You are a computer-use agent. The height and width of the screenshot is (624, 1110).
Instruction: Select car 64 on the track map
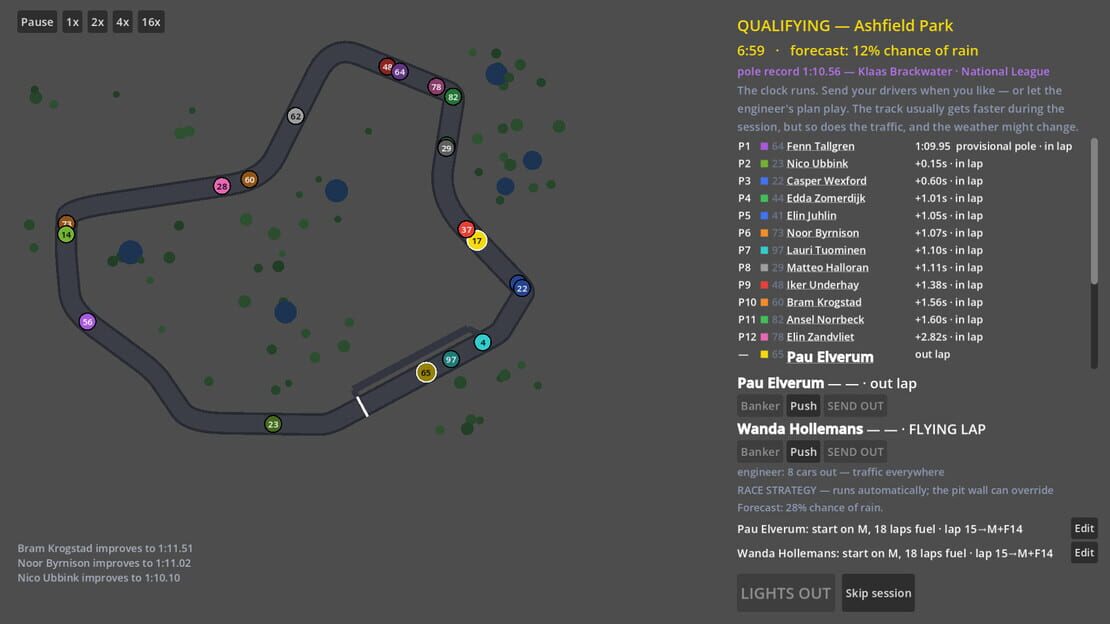tap(400, 72)
